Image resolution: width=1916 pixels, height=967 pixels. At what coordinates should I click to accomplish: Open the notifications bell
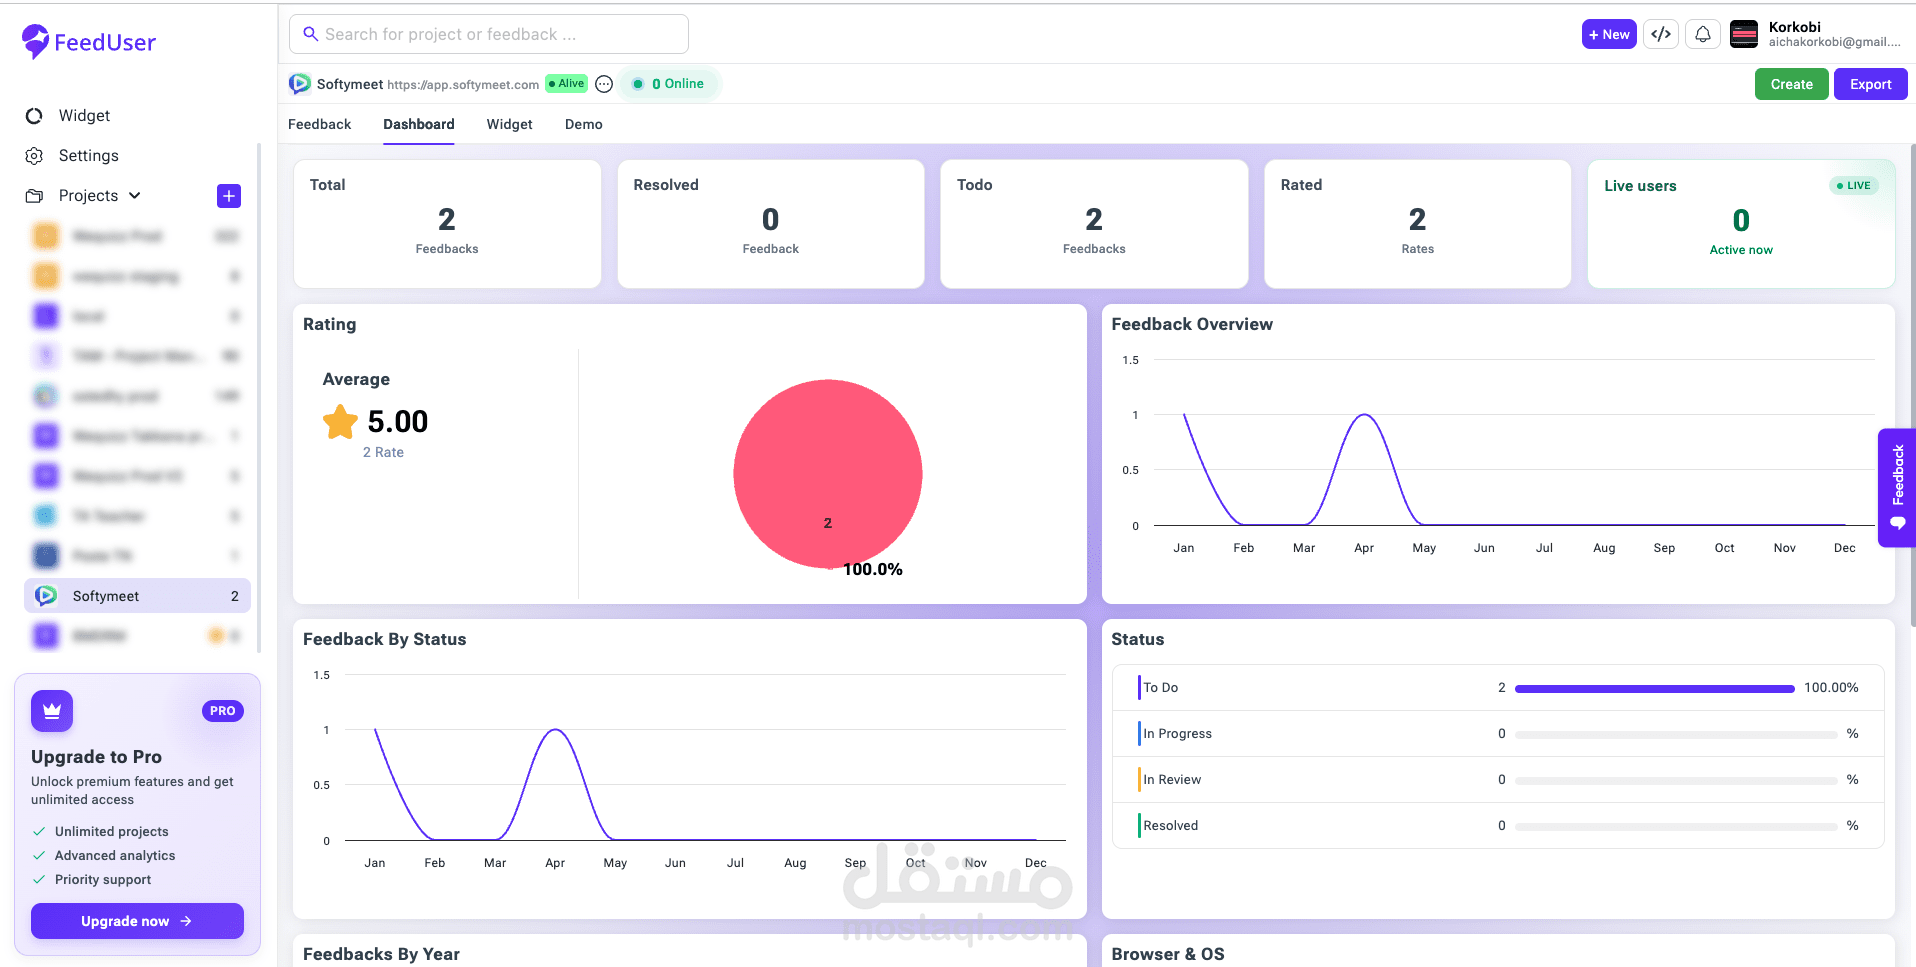coord(1703,34)
